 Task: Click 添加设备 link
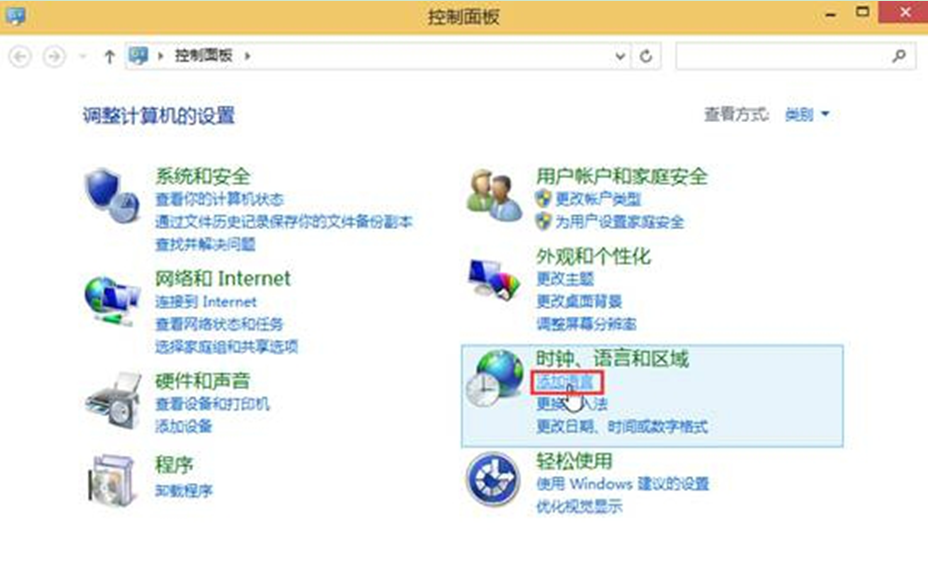click(x=183, y=426)
